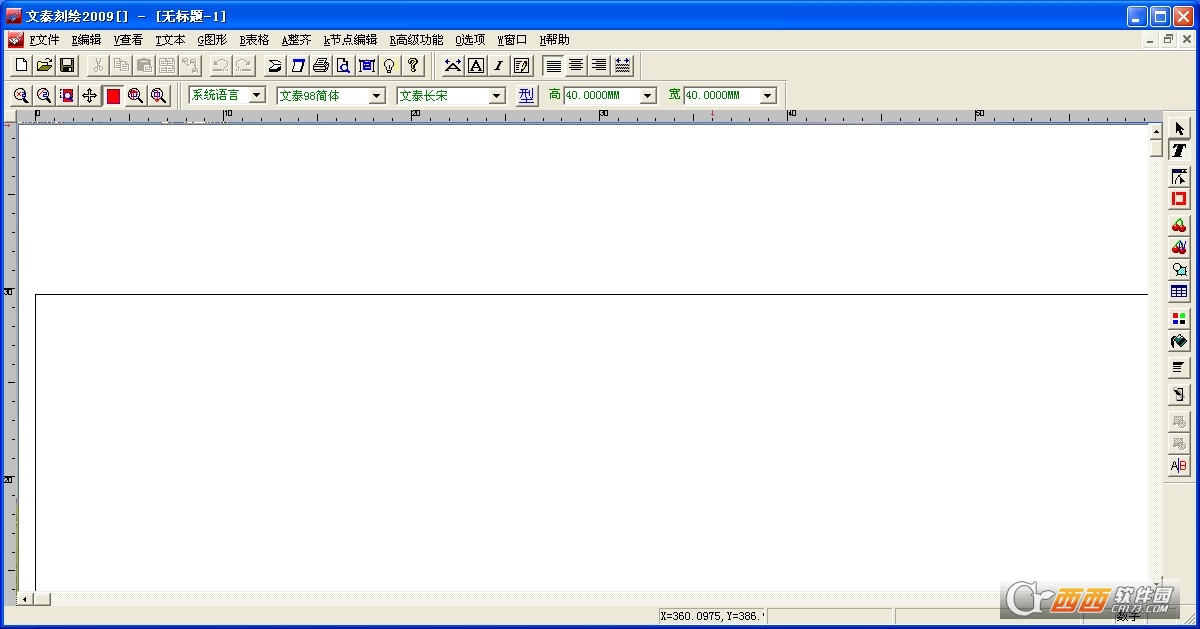
Task: Open a file using the folder icon
Action: pyautogui.click(x=44, y=66)
